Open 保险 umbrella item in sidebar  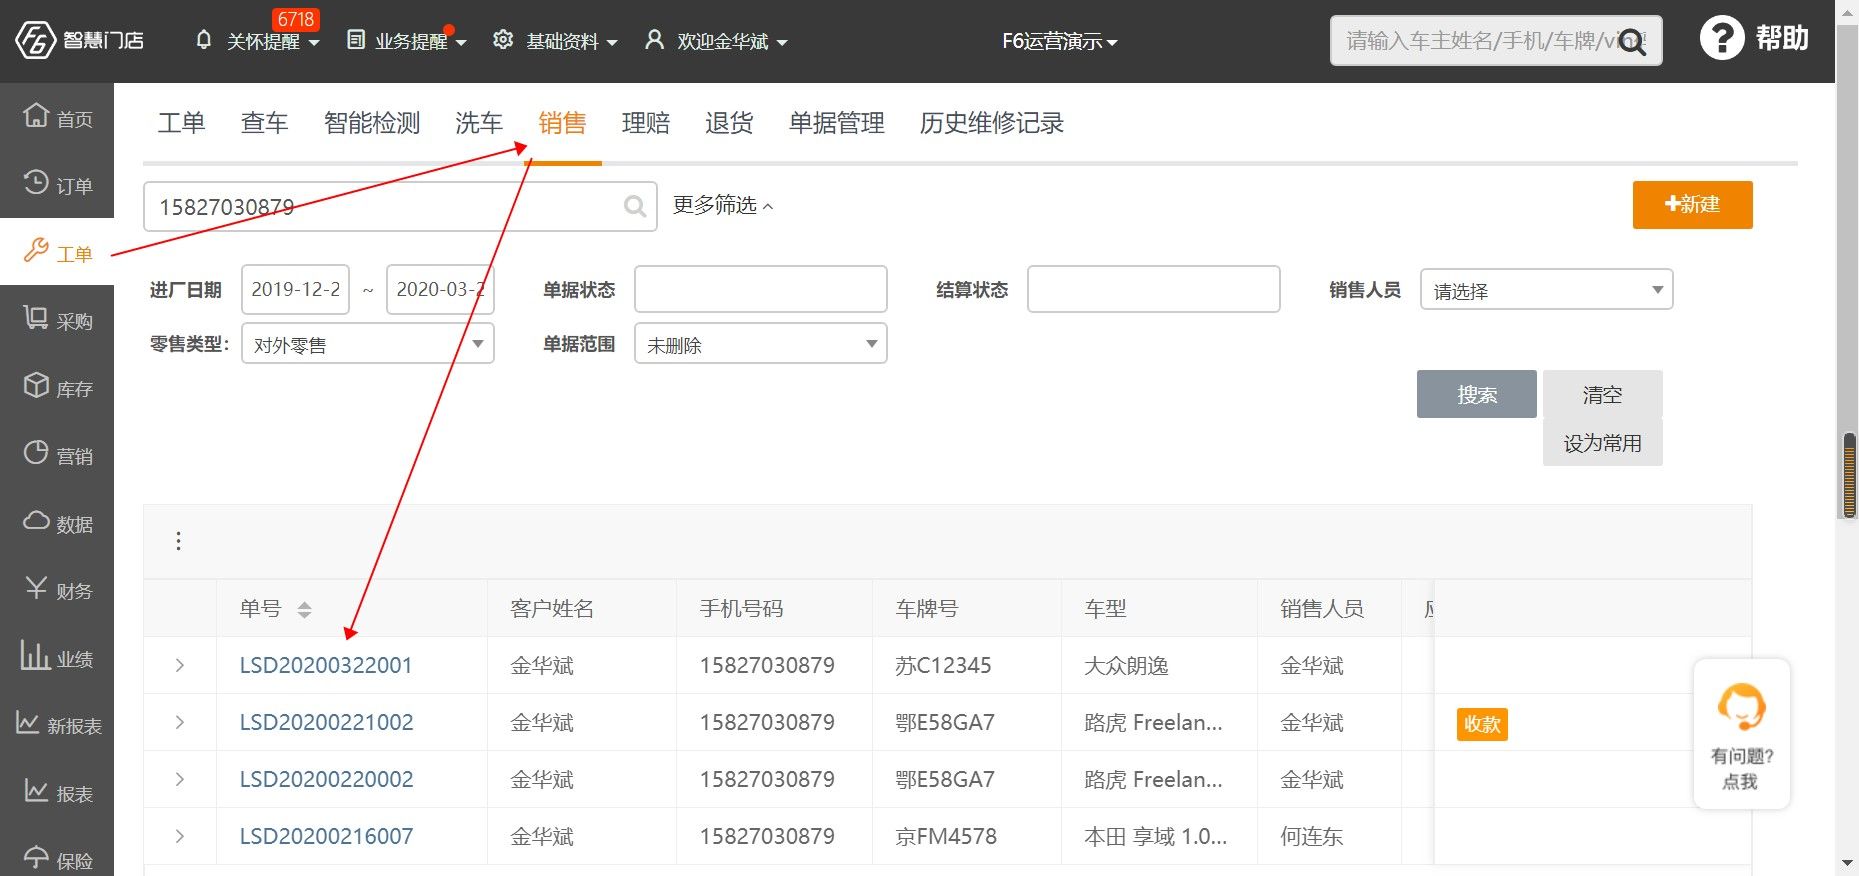pyautogui.click(x=57, y=859)
